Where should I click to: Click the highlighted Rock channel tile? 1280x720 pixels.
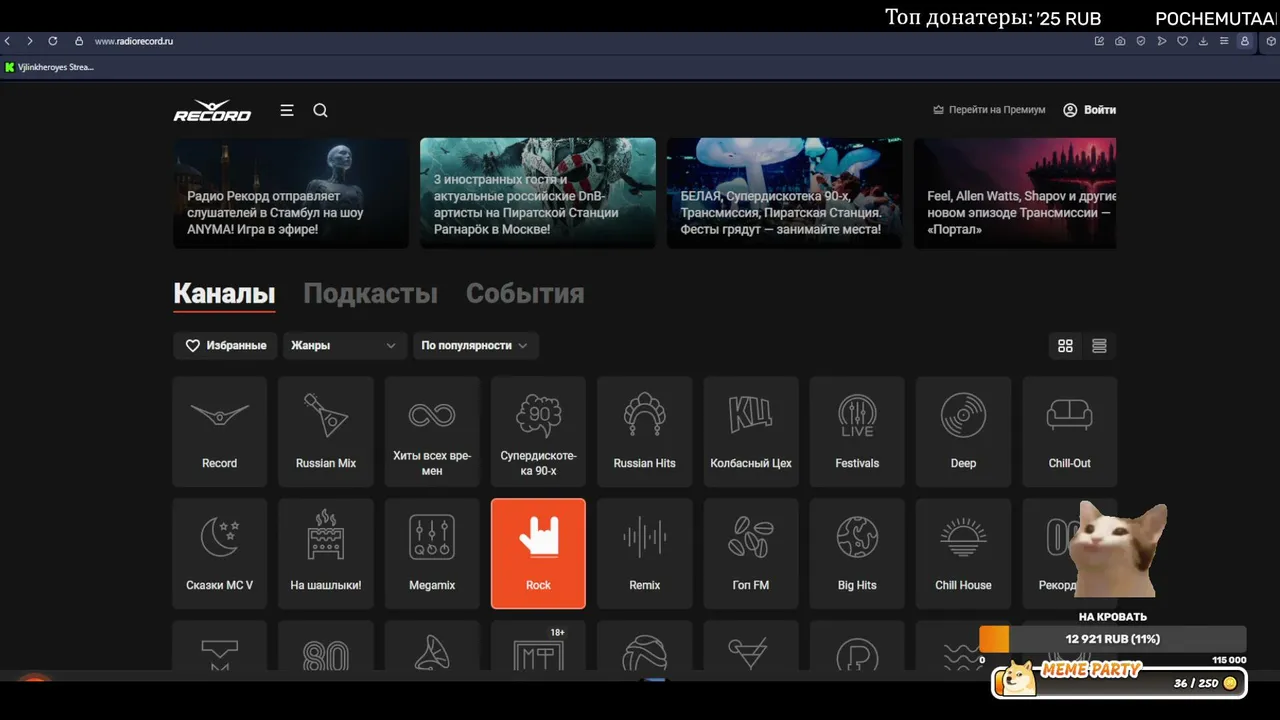point(538,553)
